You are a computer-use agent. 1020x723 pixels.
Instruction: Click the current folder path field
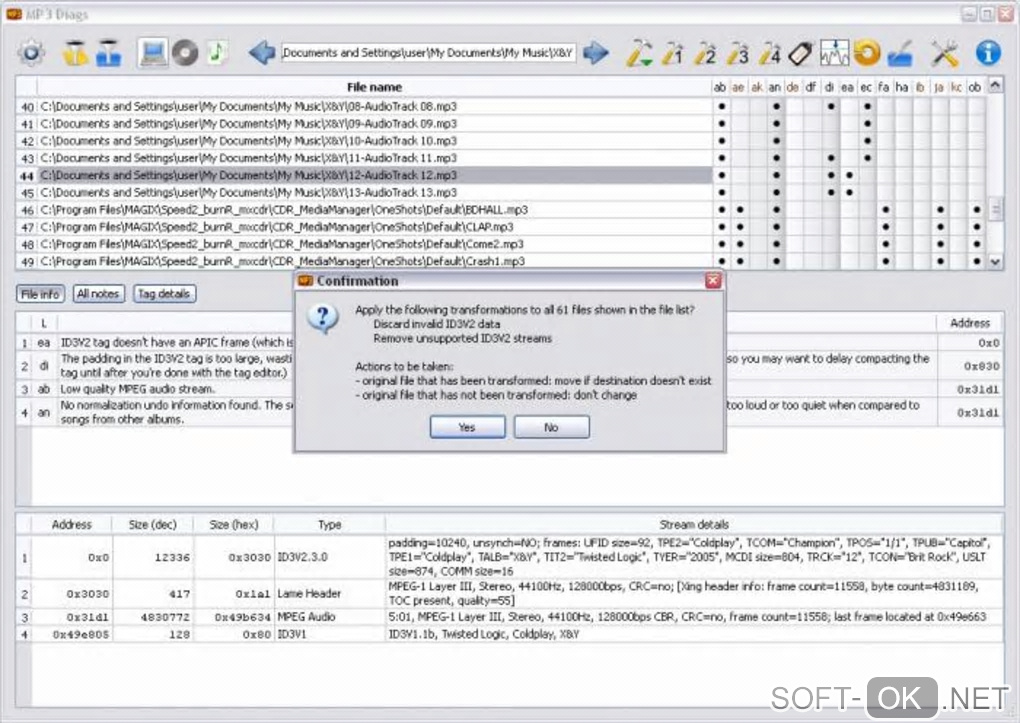(x=428, y=53)
